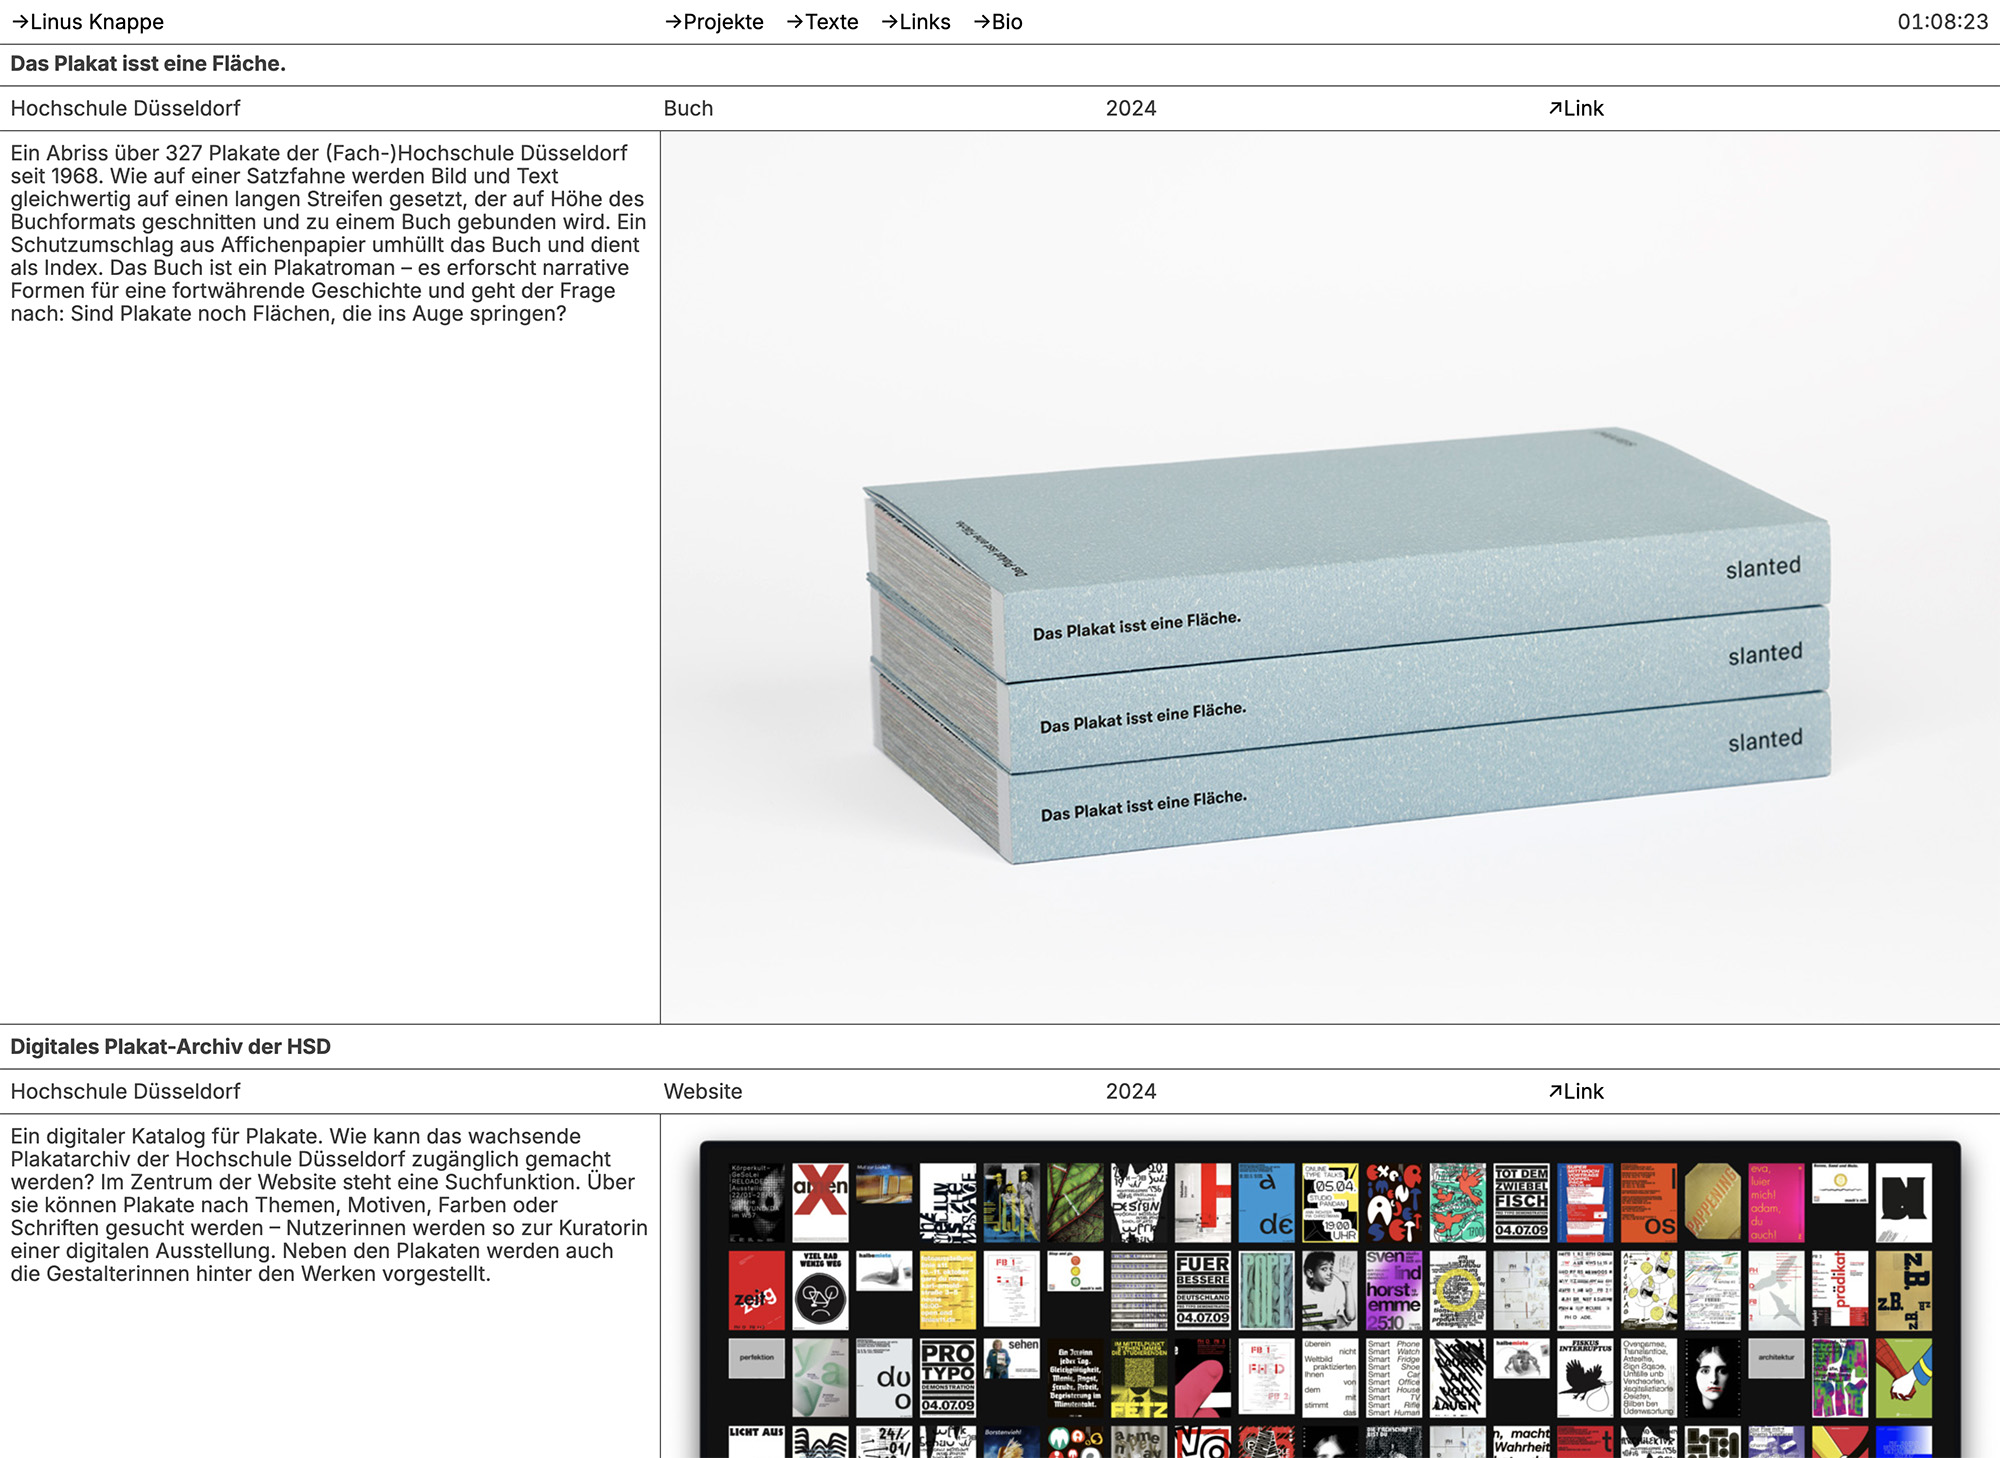
Task: Select the yellow 'FETZ' poster thumbnail
Action: coord(1139,1378)
